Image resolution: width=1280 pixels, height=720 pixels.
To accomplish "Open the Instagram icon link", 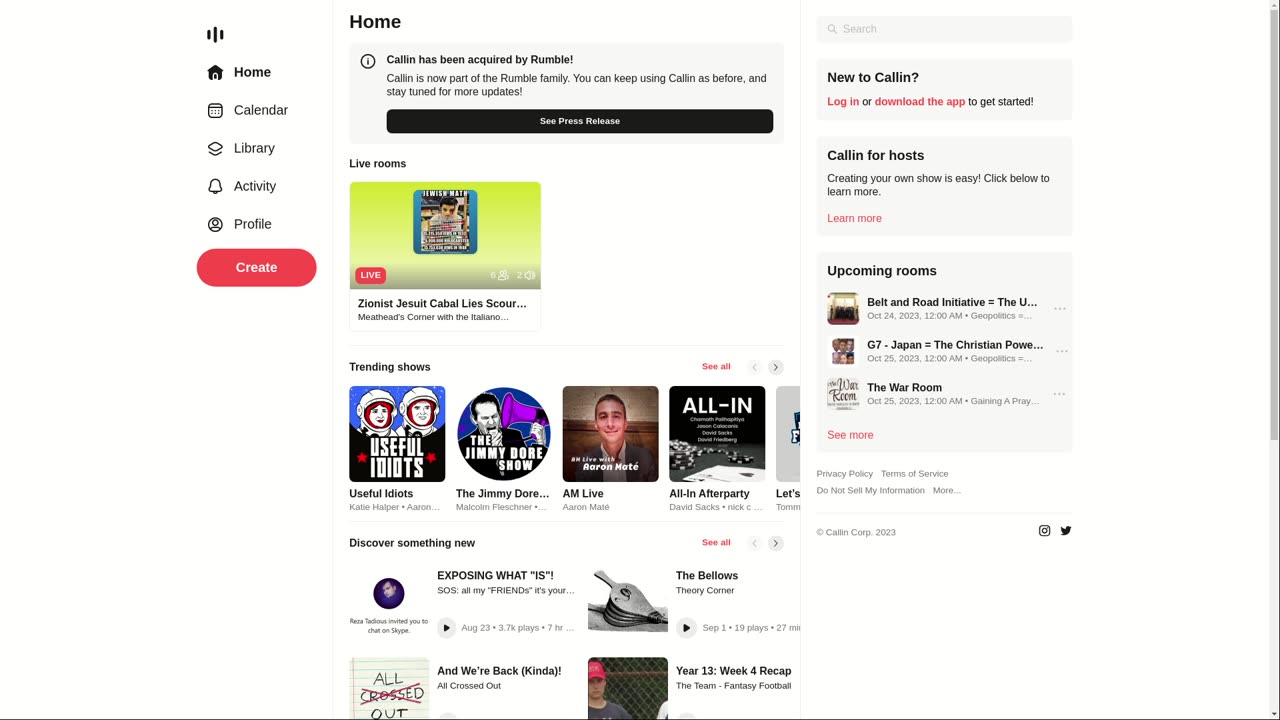I will 1044,531.
